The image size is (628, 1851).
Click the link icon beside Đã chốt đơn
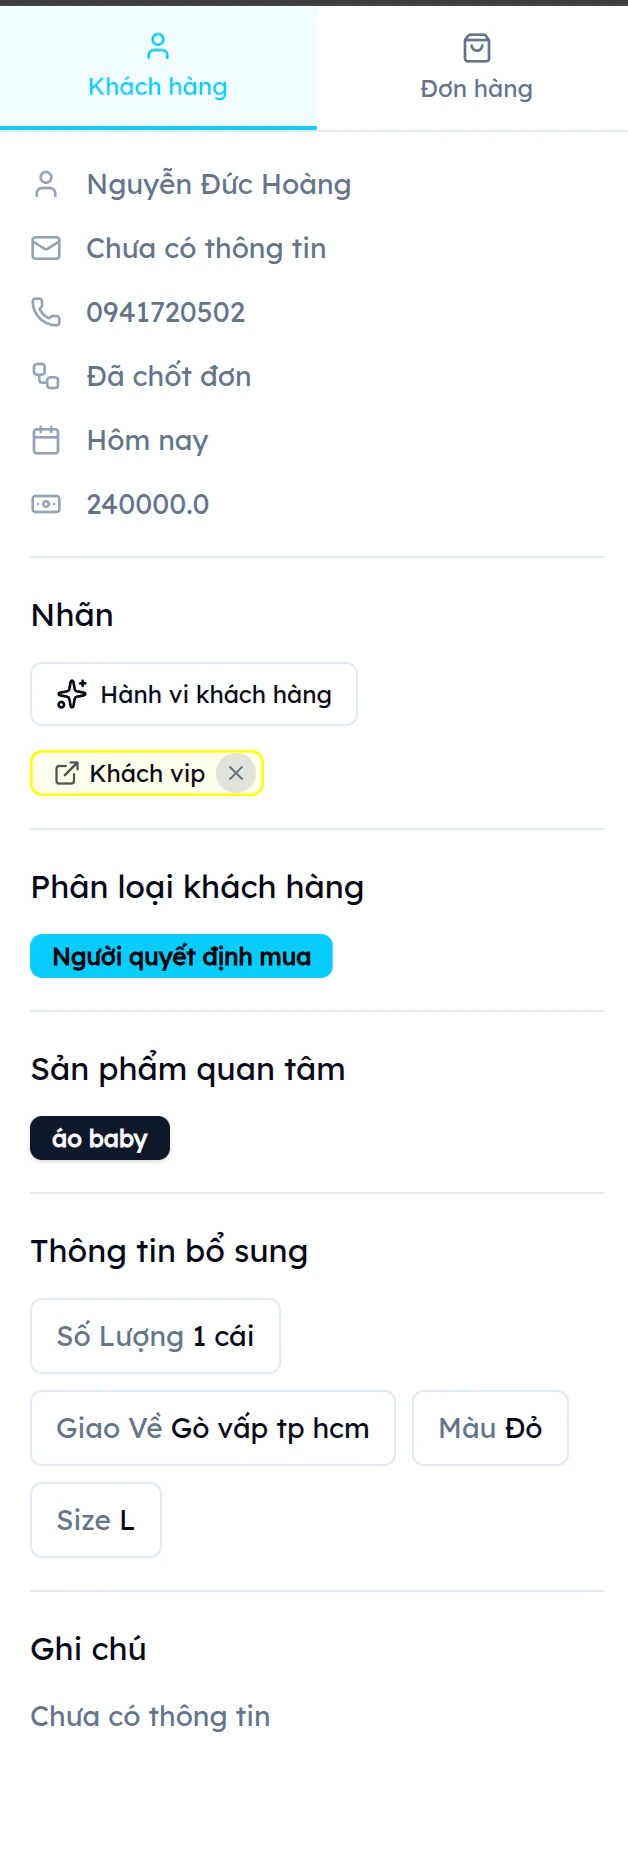click(46, 376)
